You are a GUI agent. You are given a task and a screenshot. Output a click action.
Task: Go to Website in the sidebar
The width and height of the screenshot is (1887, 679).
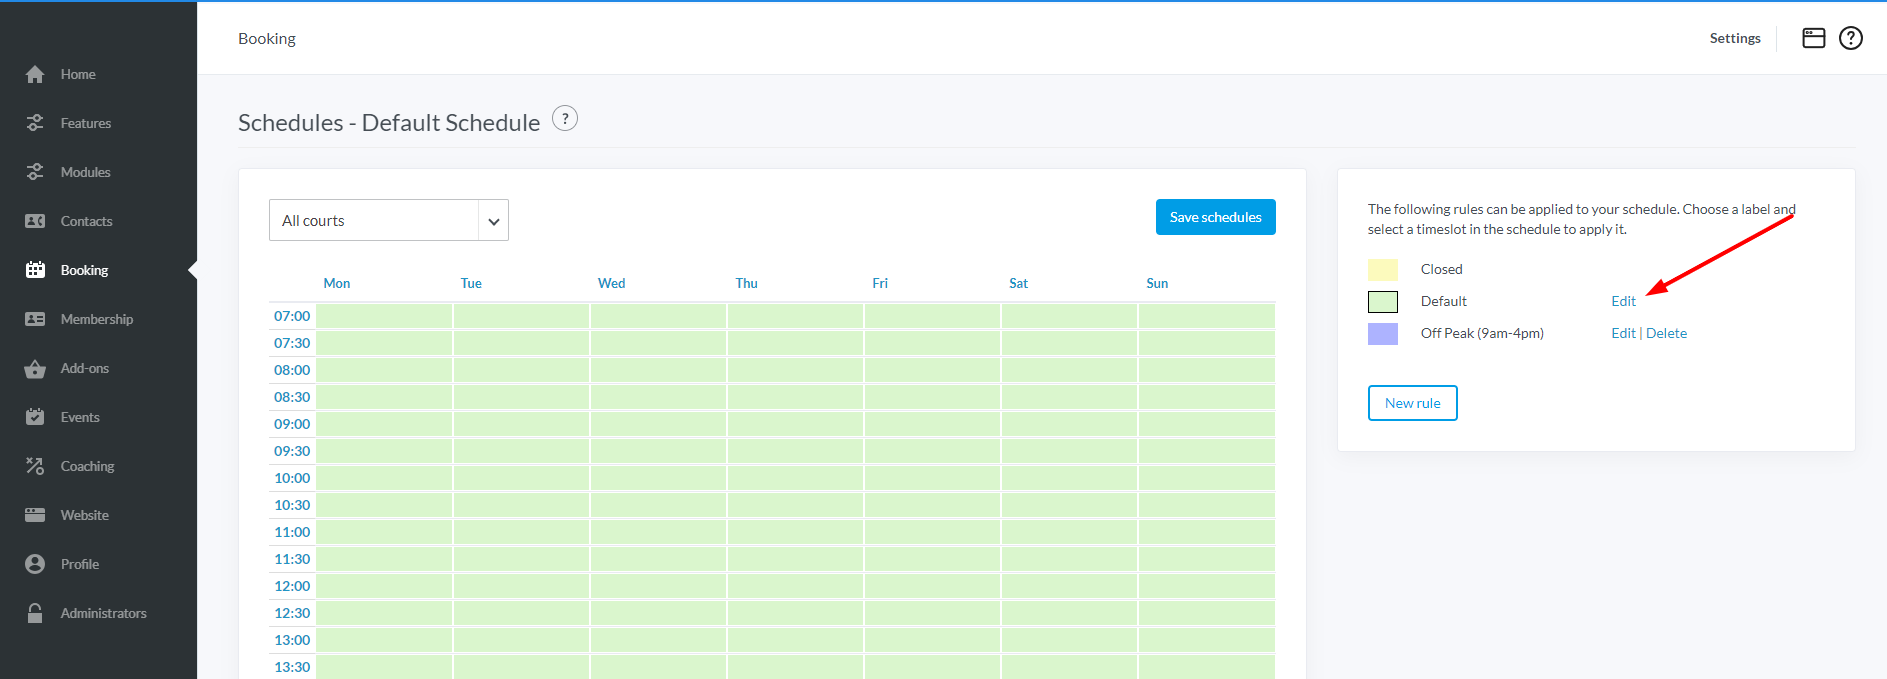tap(84, 515)
